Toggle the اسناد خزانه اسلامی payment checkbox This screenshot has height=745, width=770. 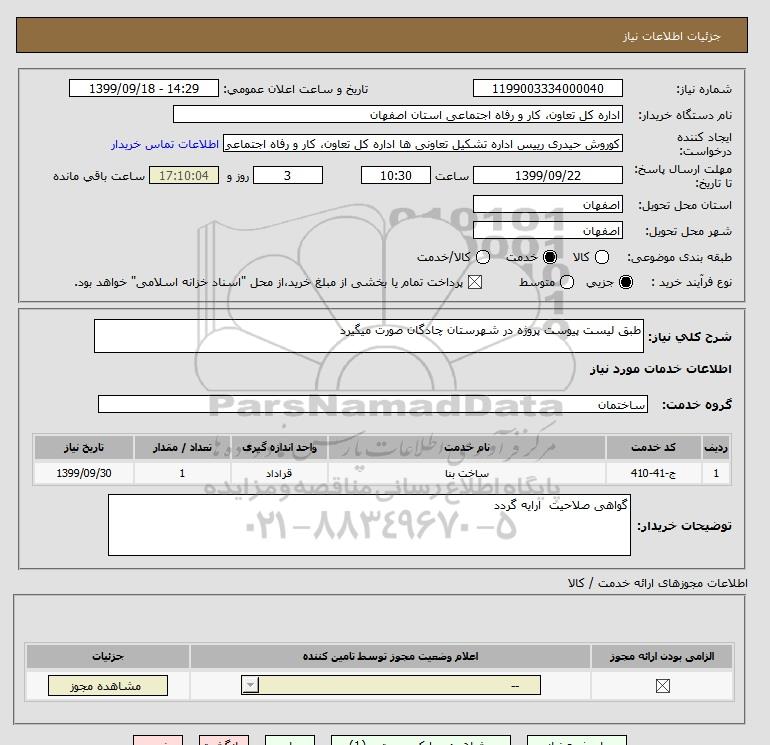[x=475, y=282]
